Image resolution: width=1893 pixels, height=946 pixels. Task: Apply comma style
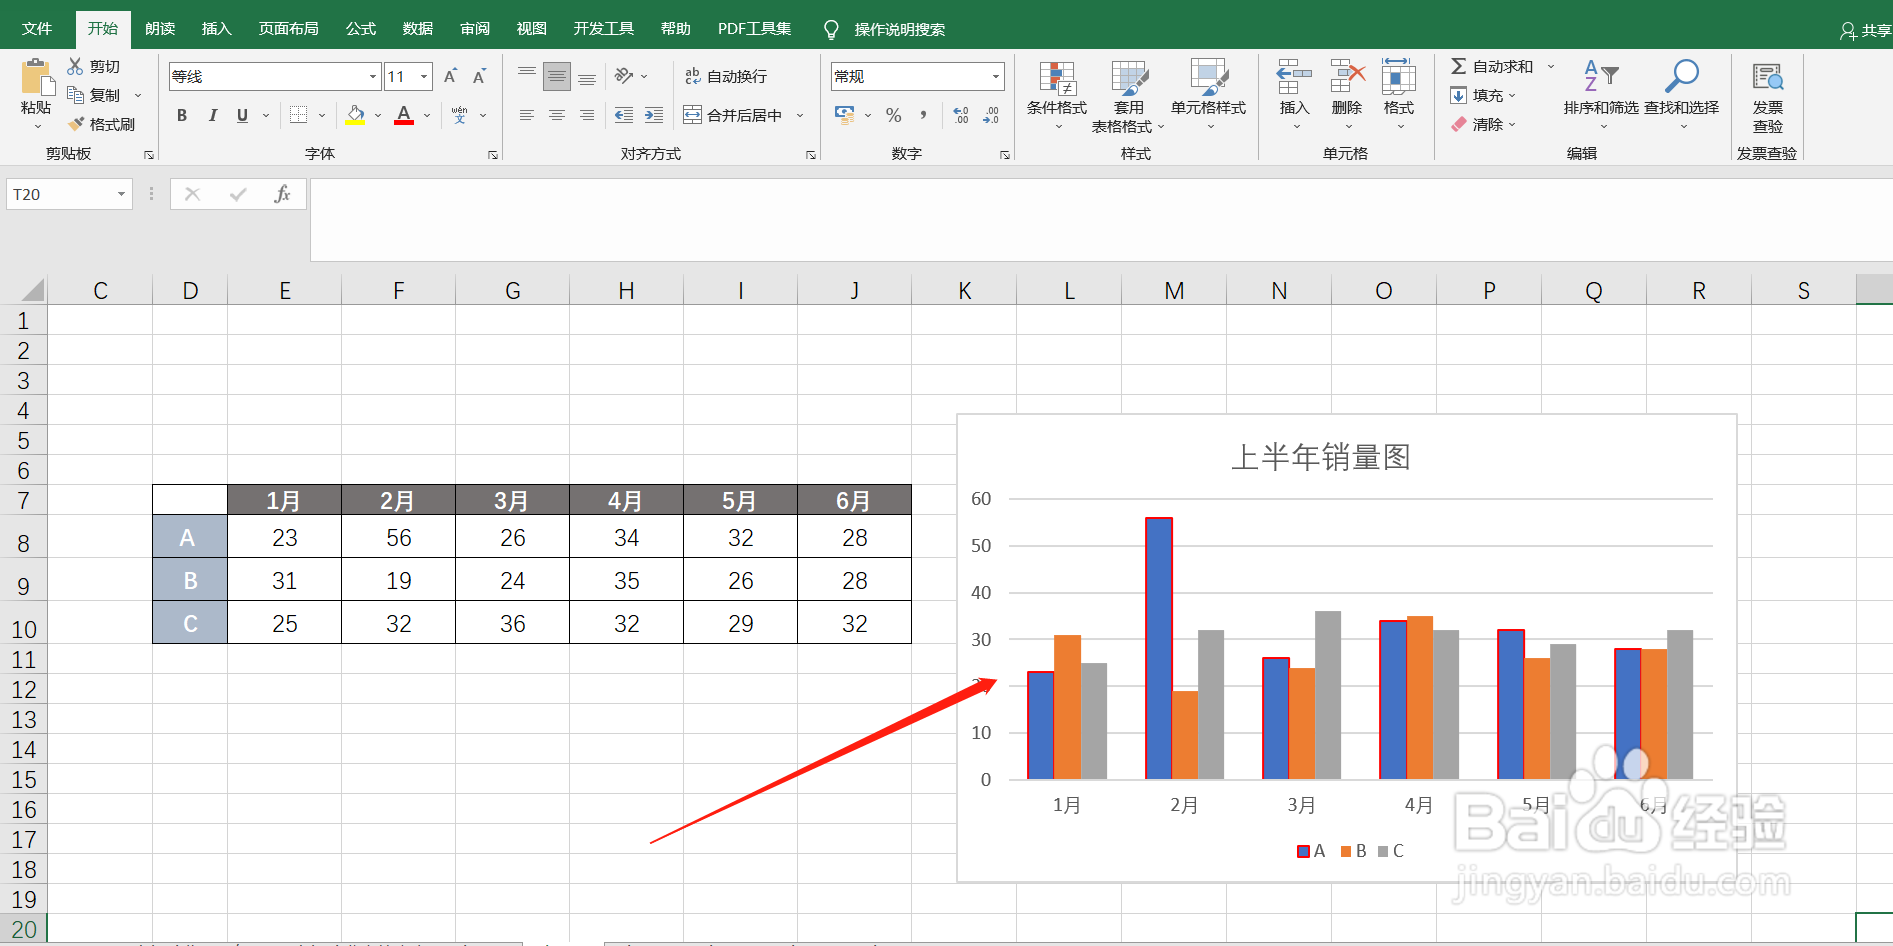click(x=924, y=116)
